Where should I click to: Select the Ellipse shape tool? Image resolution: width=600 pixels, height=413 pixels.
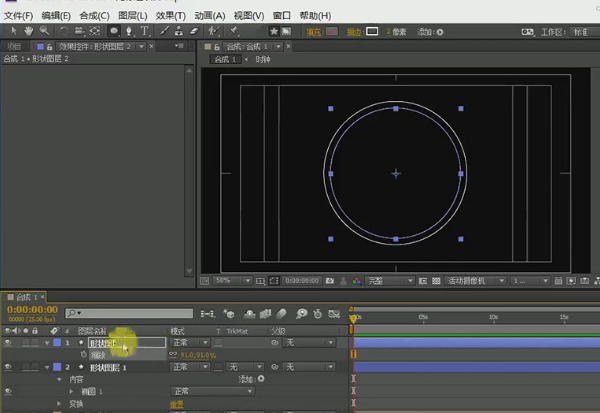tap(114, 31)
